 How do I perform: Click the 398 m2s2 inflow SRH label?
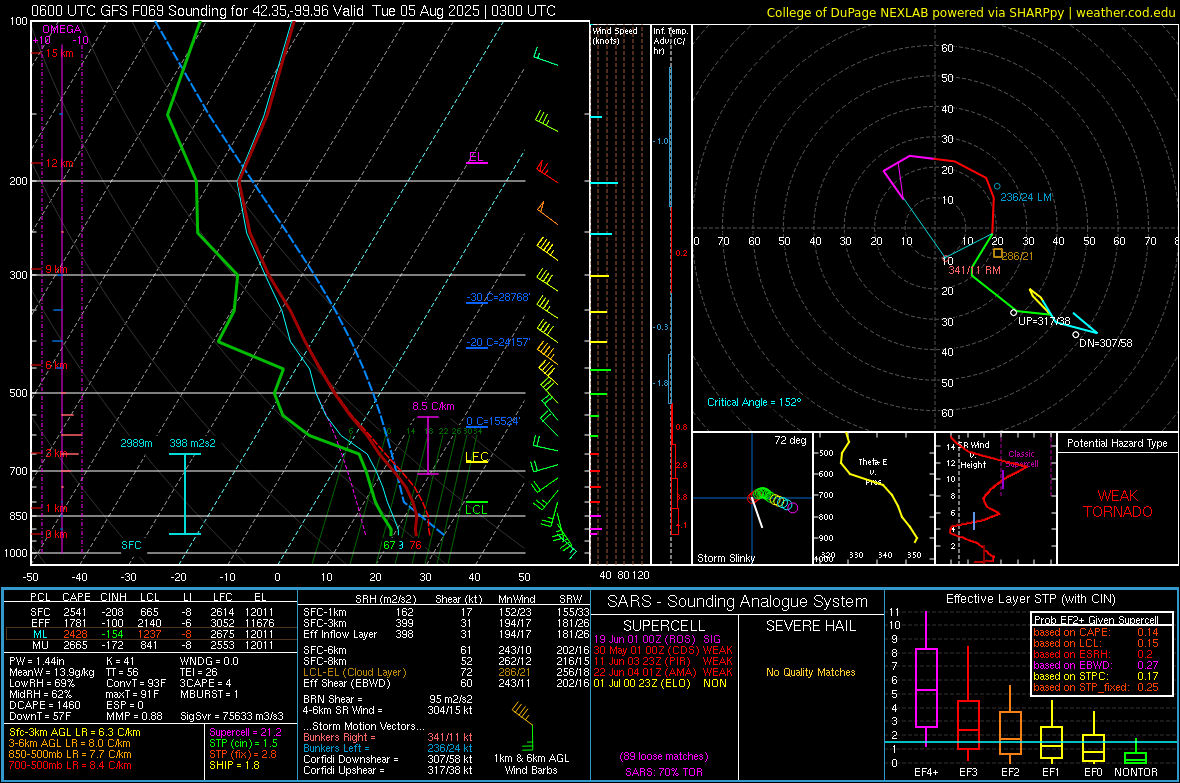[x=193, y=443]
